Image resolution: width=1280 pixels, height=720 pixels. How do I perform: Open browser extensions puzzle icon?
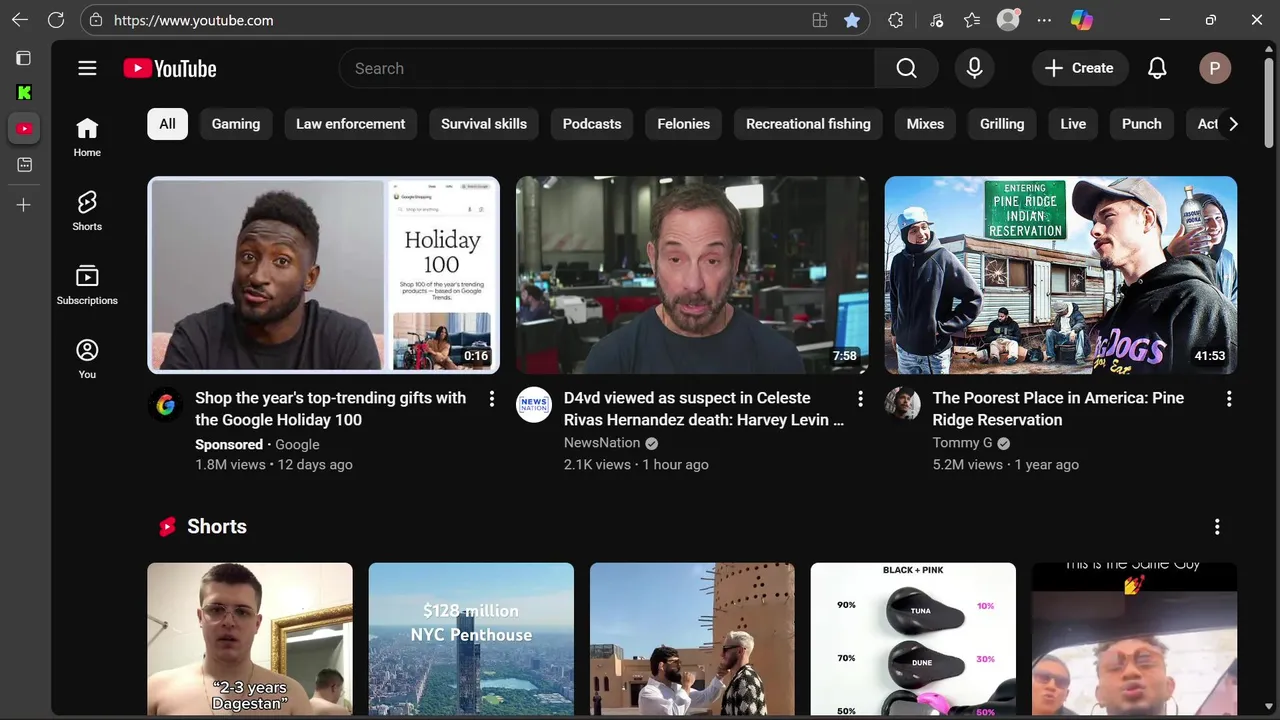coord(896,20)
